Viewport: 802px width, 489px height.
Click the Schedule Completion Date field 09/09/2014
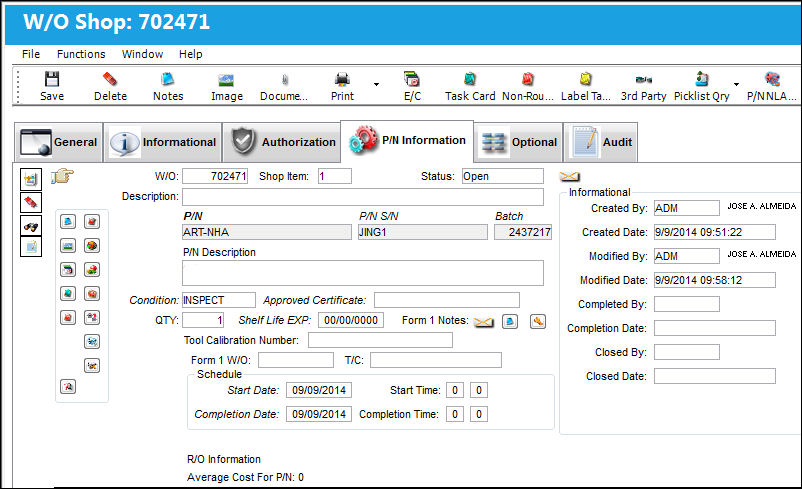[x=319, y=414]
